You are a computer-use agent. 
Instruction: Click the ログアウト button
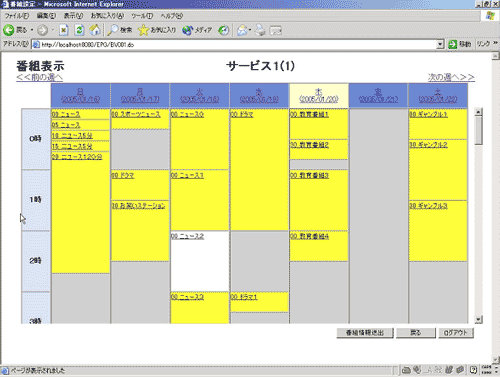[x=456, y=333]
